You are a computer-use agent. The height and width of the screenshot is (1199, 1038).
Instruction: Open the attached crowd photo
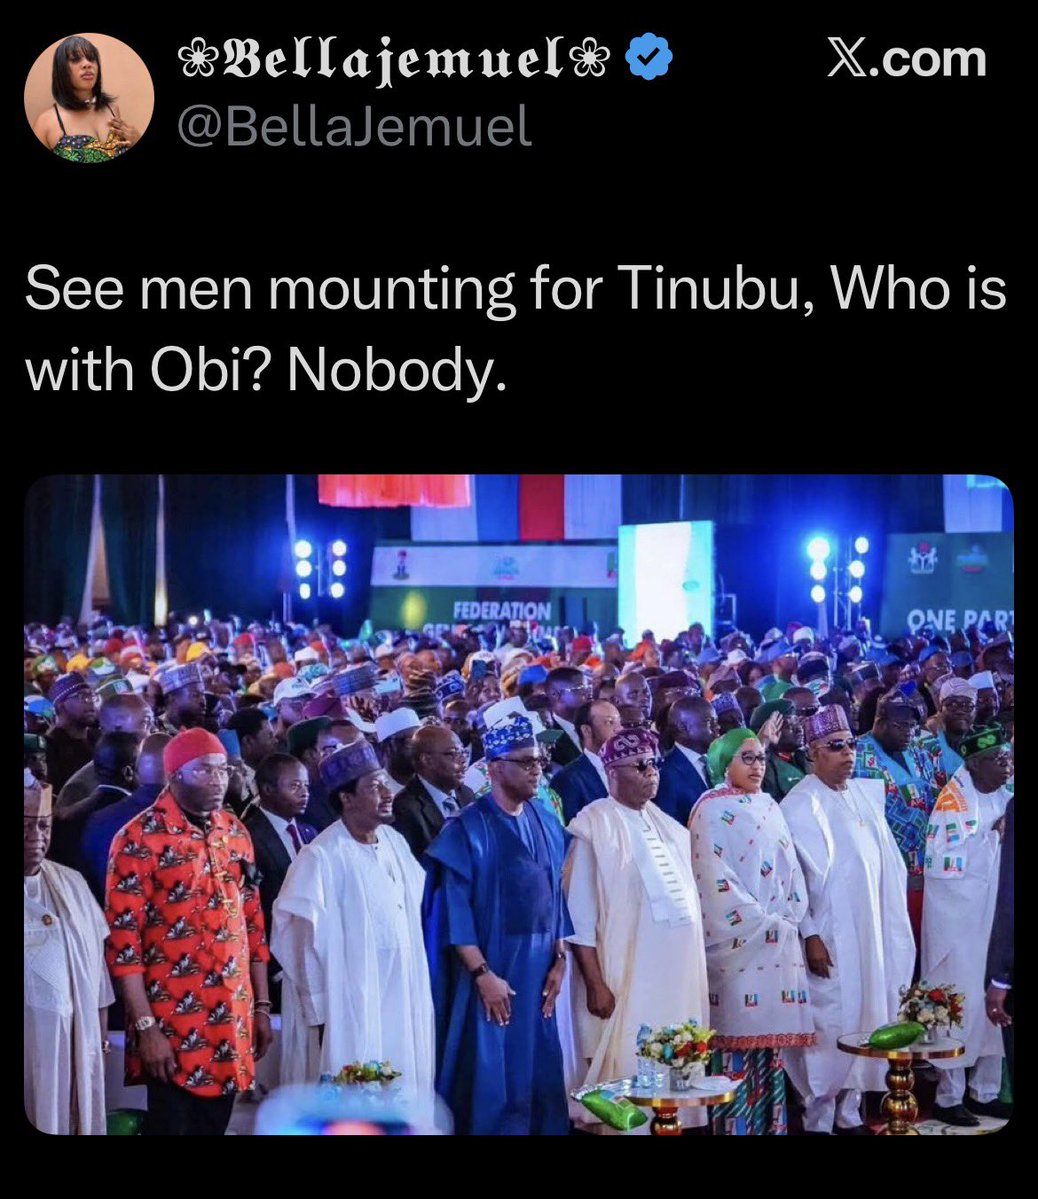[519, 804]
